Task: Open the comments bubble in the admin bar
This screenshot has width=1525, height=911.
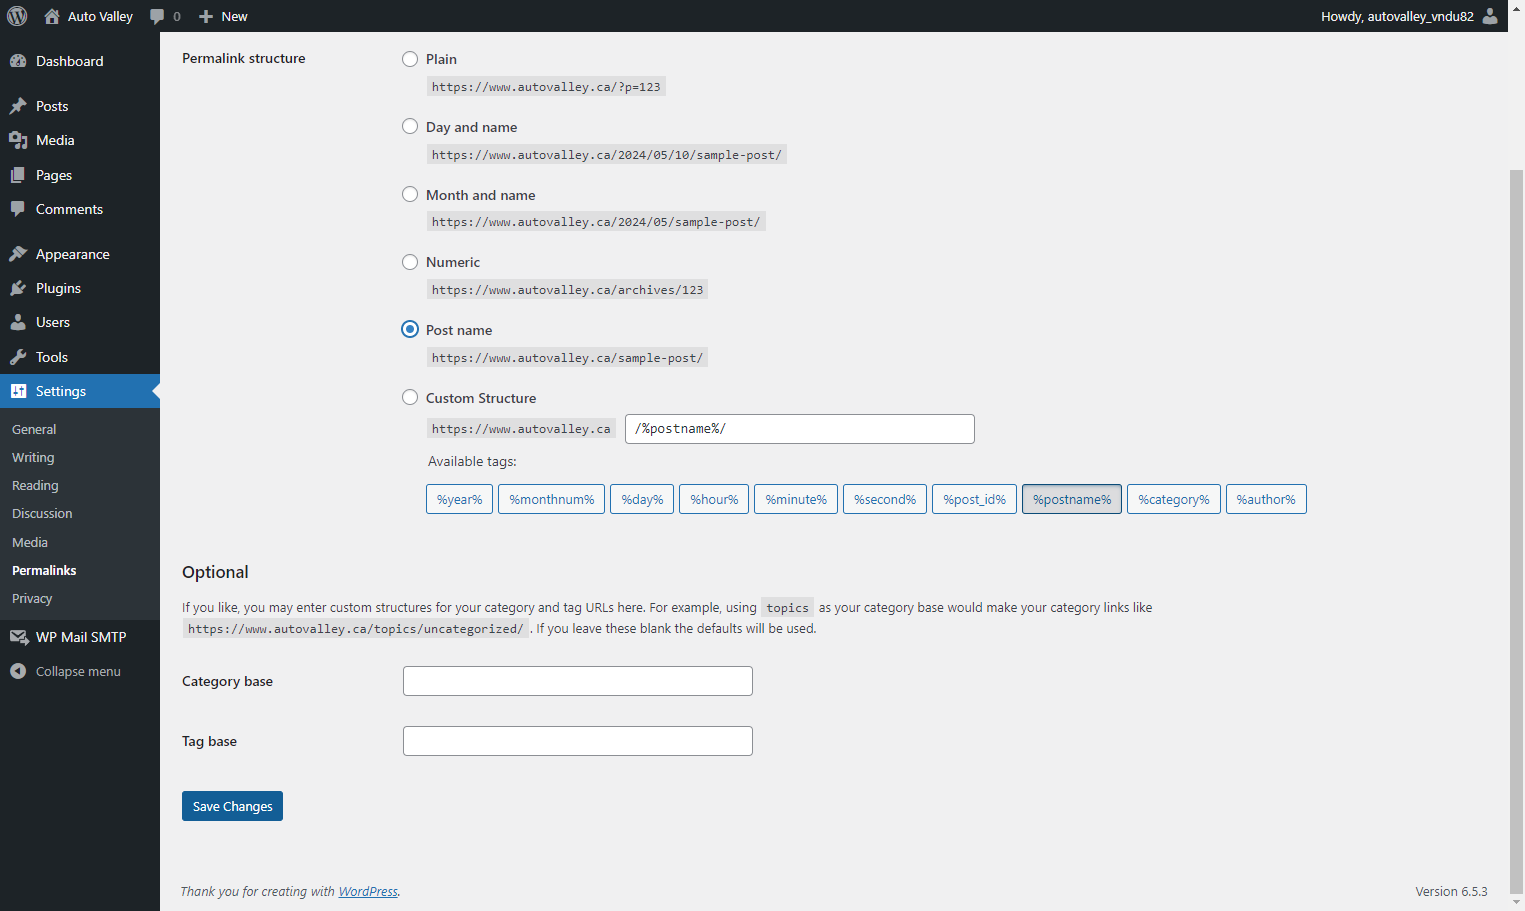Action: click(157, 16)
